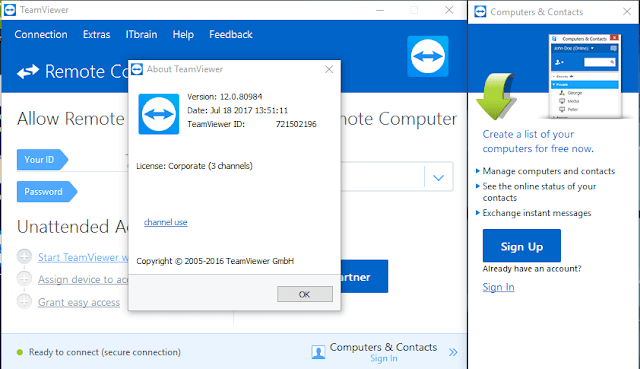This screenshot has height=369, width=640.
Task: Open Assign device to account link
Action: point(83,280)
